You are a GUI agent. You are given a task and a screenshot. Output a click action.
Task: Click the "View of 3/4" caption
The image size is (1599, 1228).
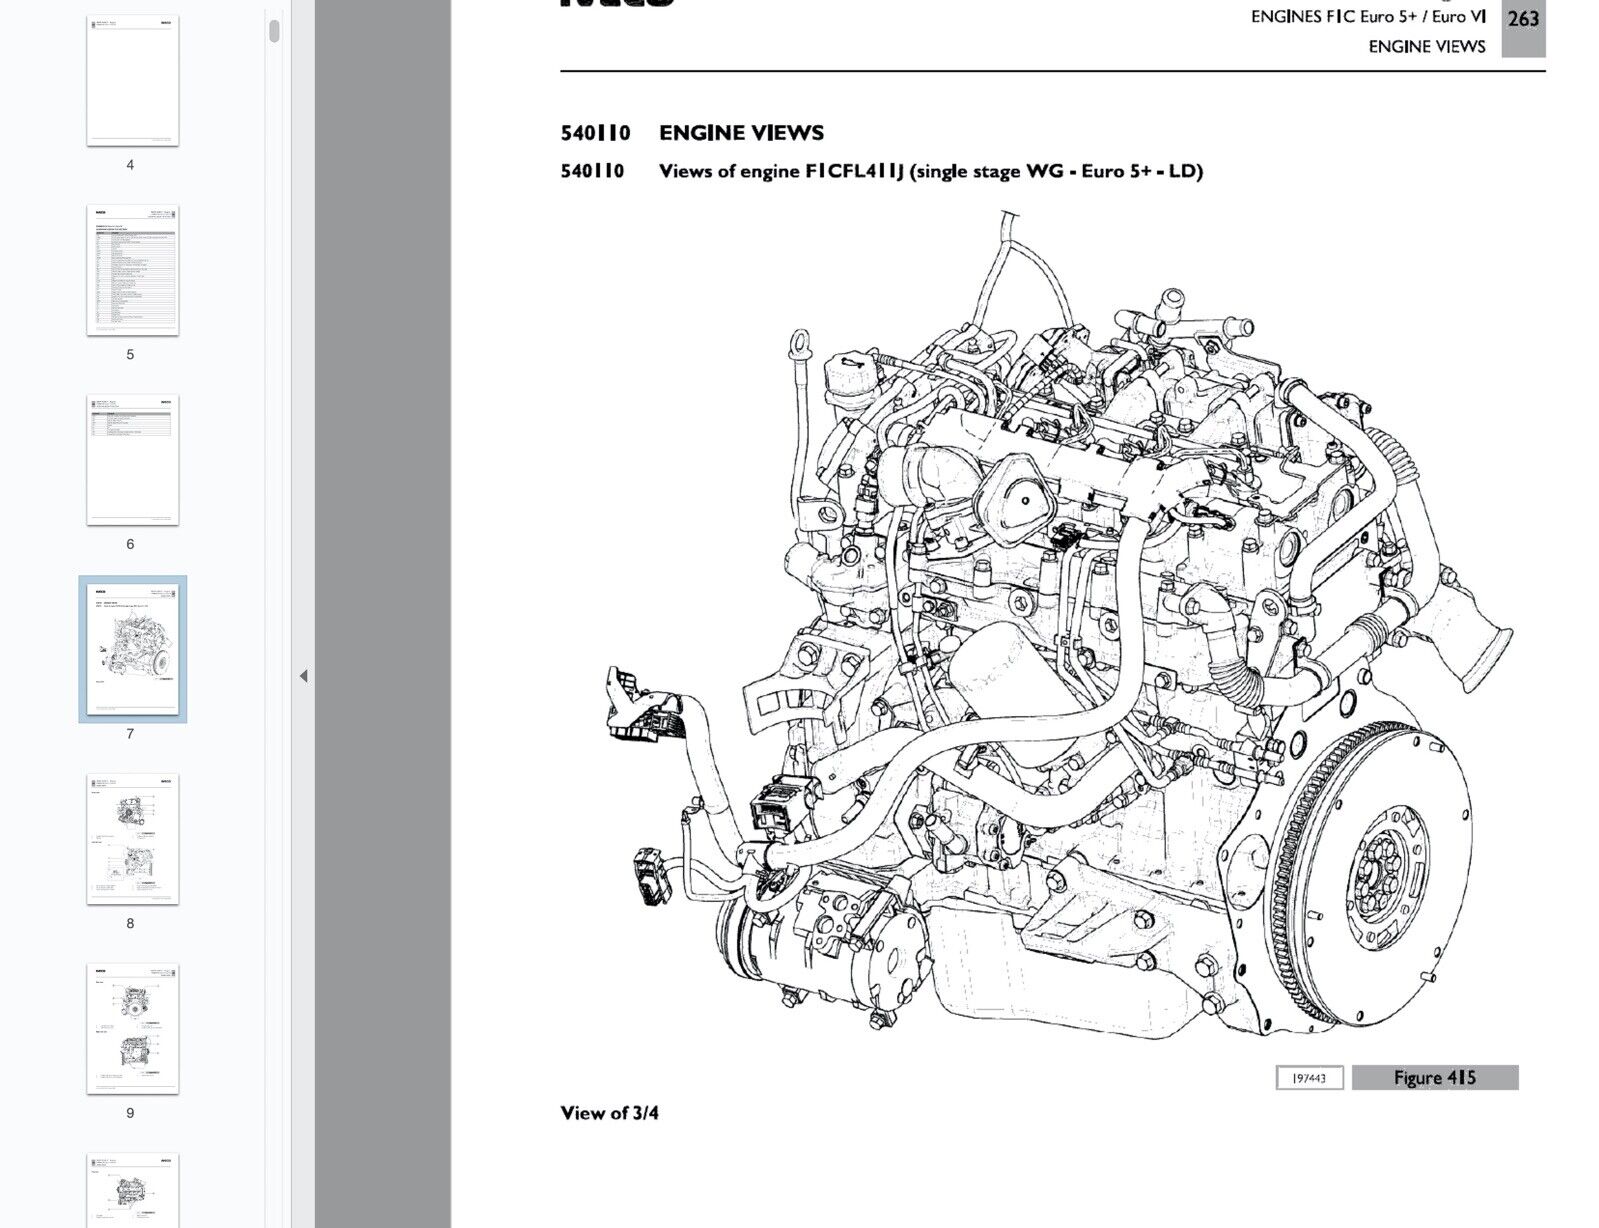pyautogui.click(x=609, y=1113)
